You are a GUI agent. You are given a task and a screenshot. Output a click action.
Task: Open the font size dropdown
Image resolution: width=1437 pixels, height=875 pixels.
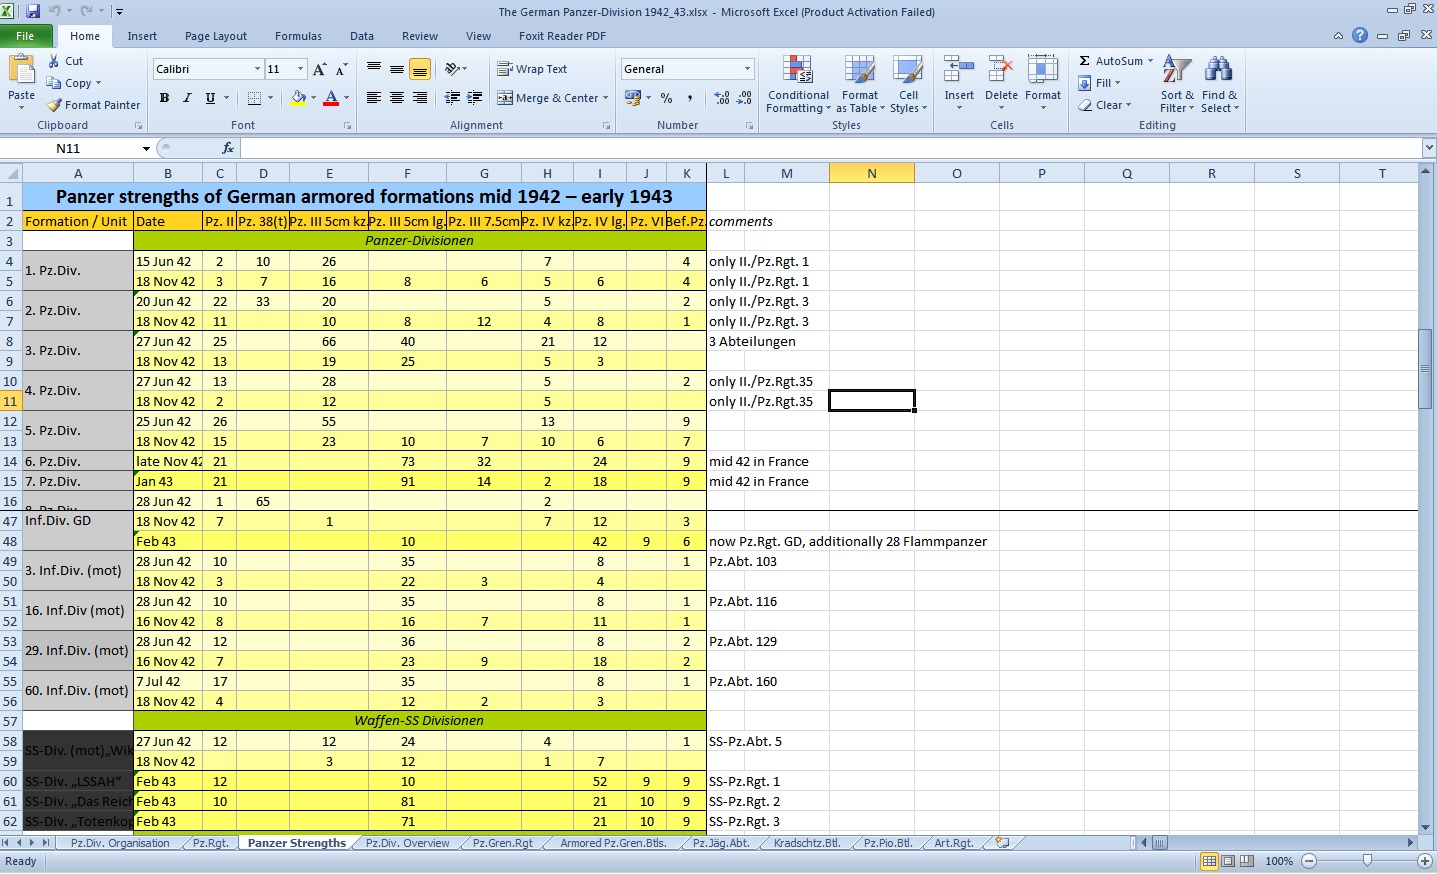coord(300,69)
